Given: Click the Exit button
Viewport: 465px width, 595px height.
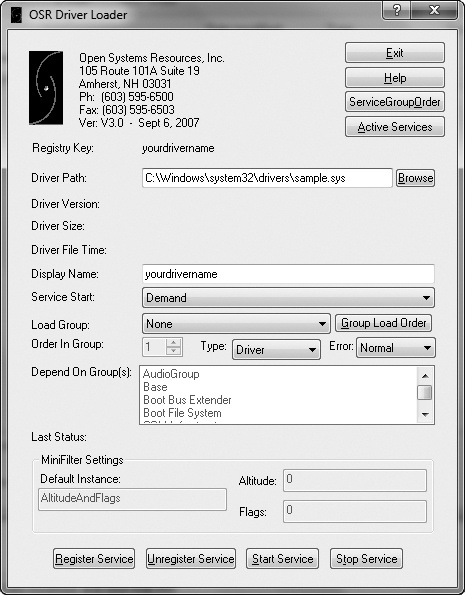Looking at the screenshot, I should [x=394, y=53].
